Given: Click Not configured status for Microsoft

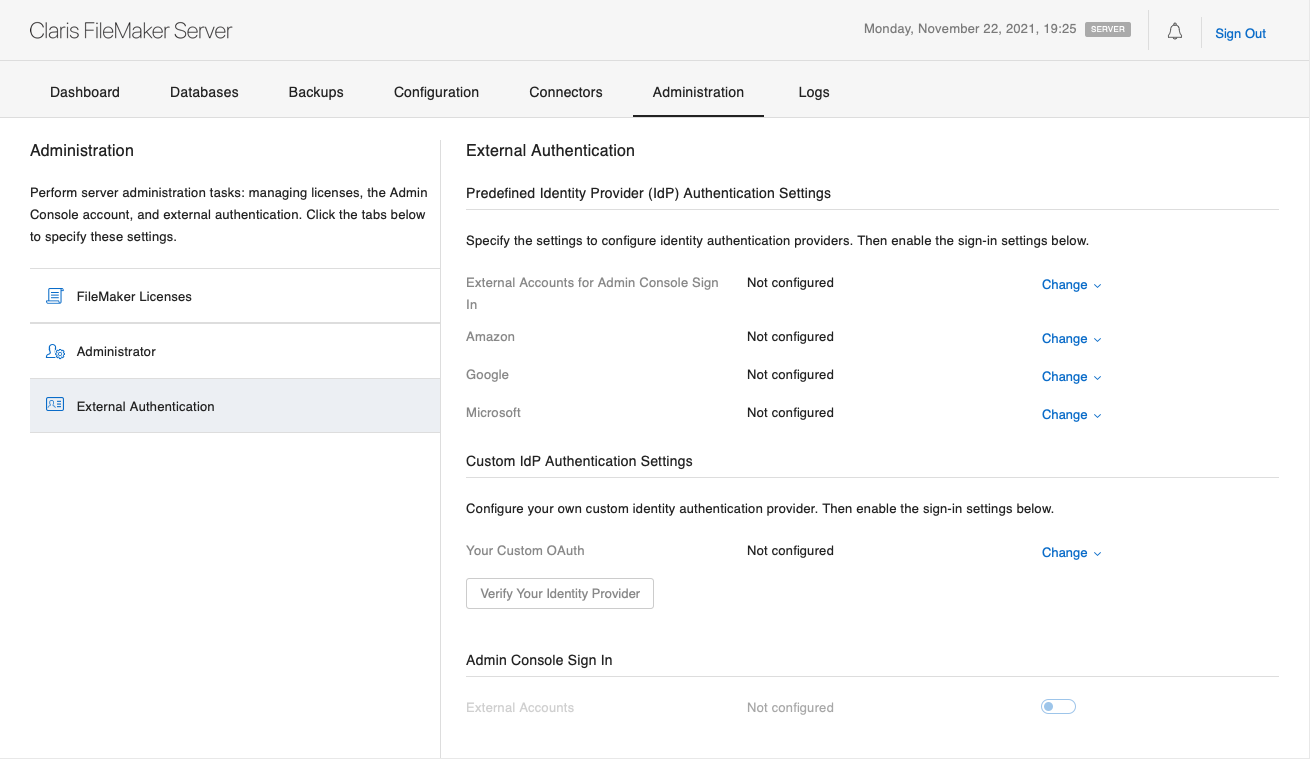Looking at the screenshot, I should [x=790, y=413].
